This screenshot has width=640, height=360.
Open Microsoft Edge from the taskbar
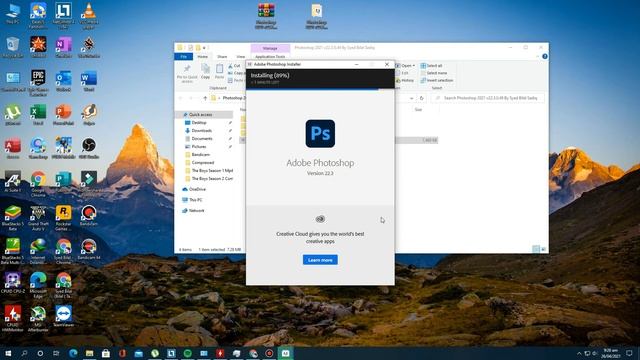coord(73,353)
